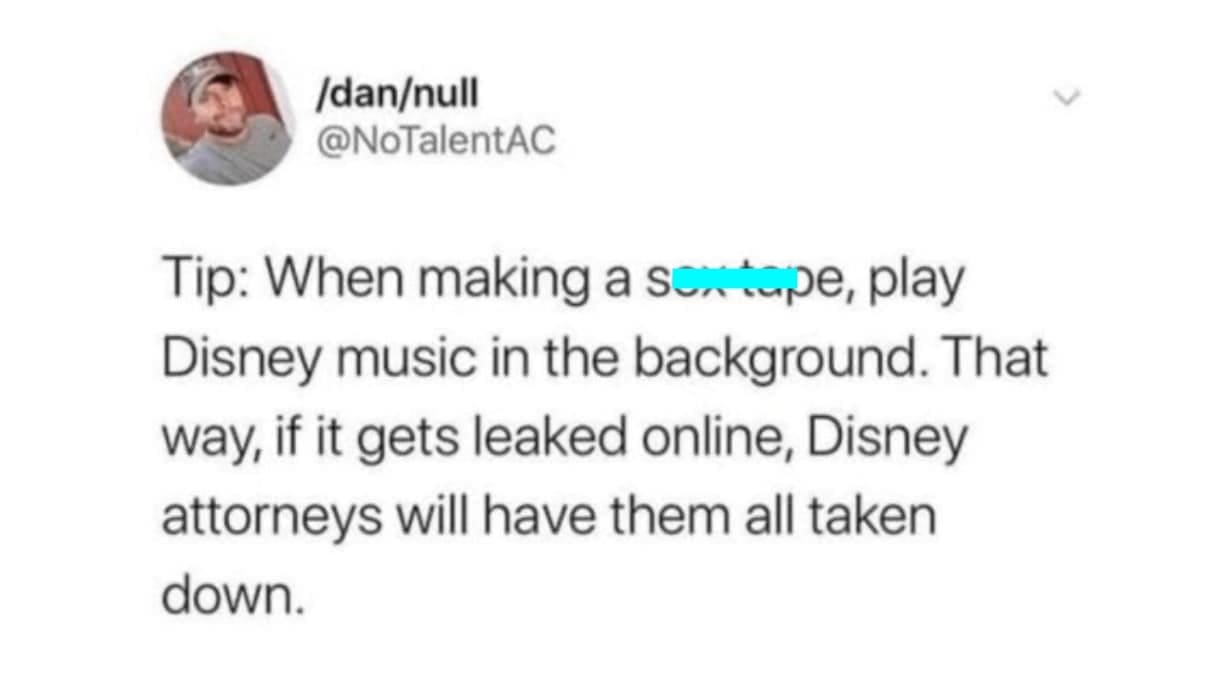The height and width of the screenshot is (684, 1210).
Task: Open the /dan/null profile picture
Action: coord(226,119)
